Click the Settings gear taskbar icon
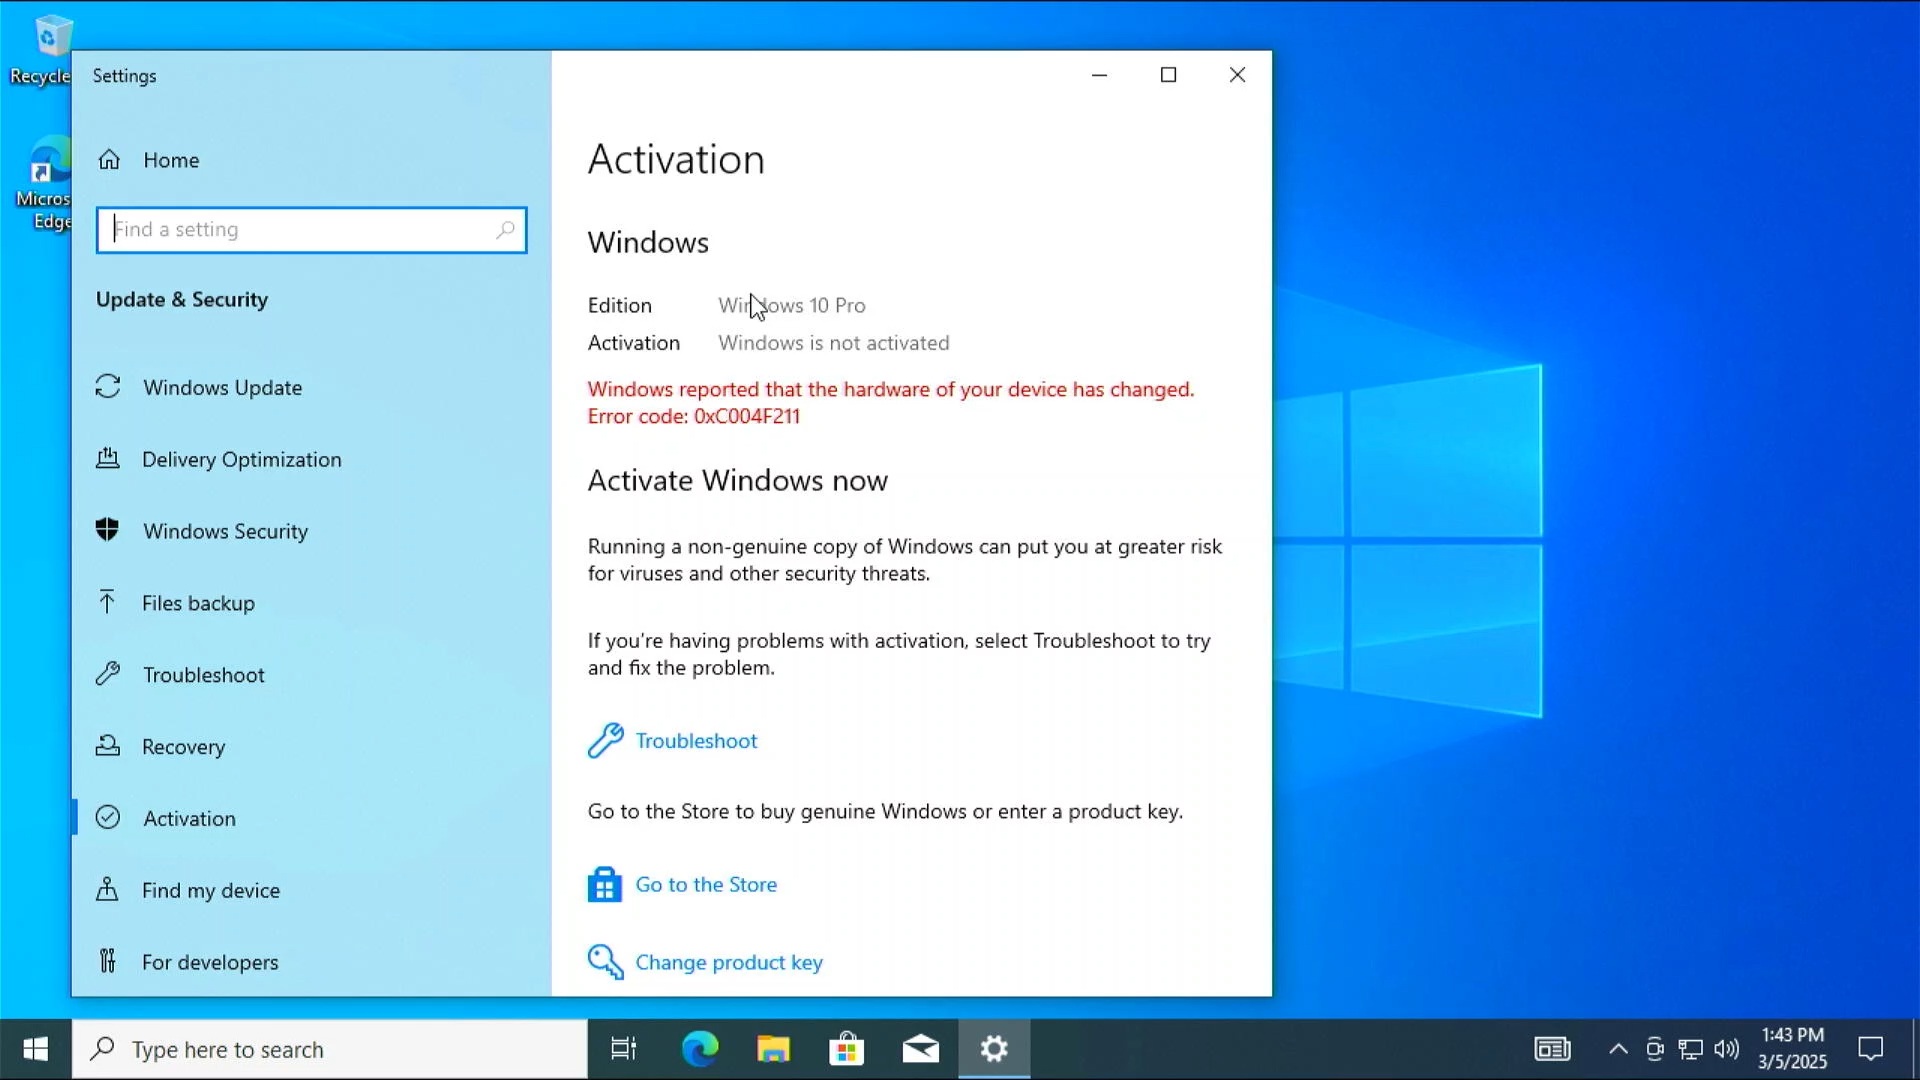The image size is (1920, 1080). click(x=994, y=1049)
